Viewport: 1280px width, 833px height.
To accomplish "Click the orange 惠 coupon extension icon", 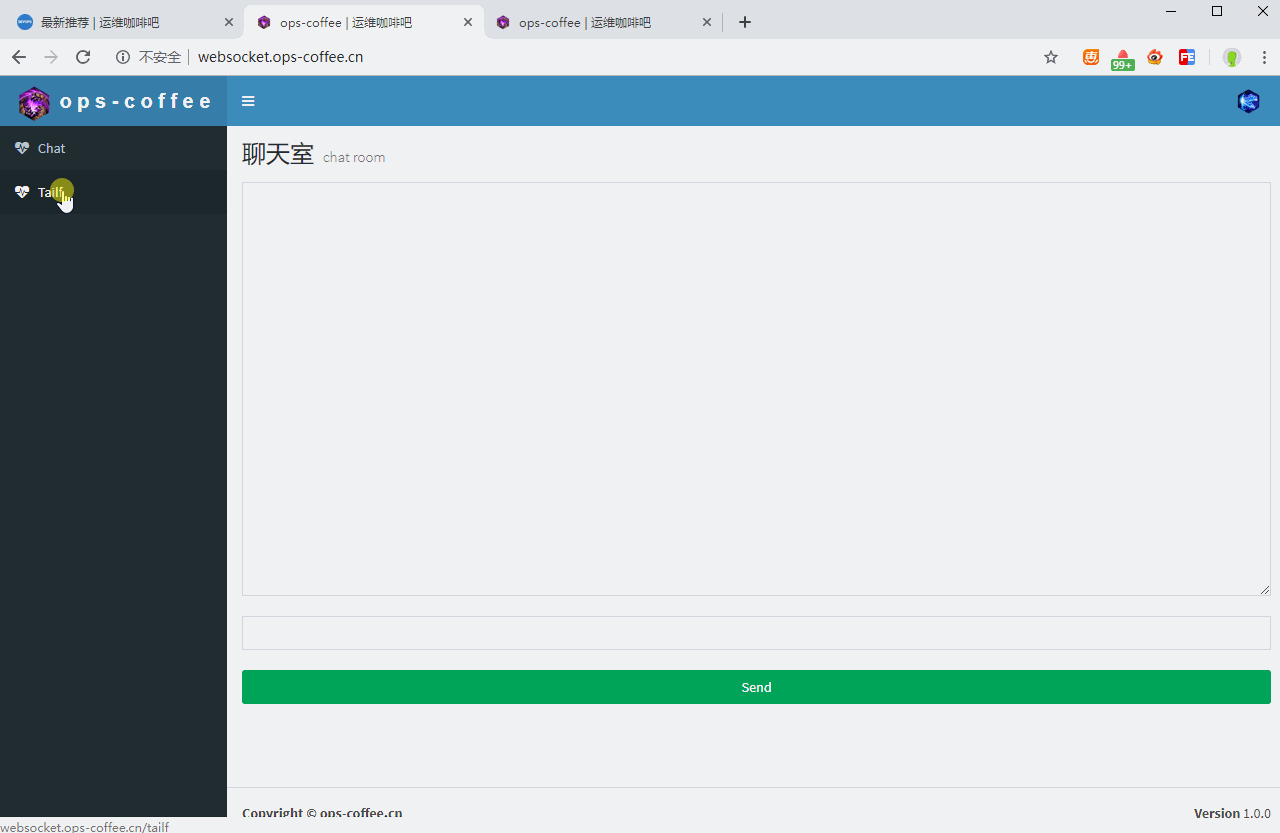I will [x=1090, y=57].
